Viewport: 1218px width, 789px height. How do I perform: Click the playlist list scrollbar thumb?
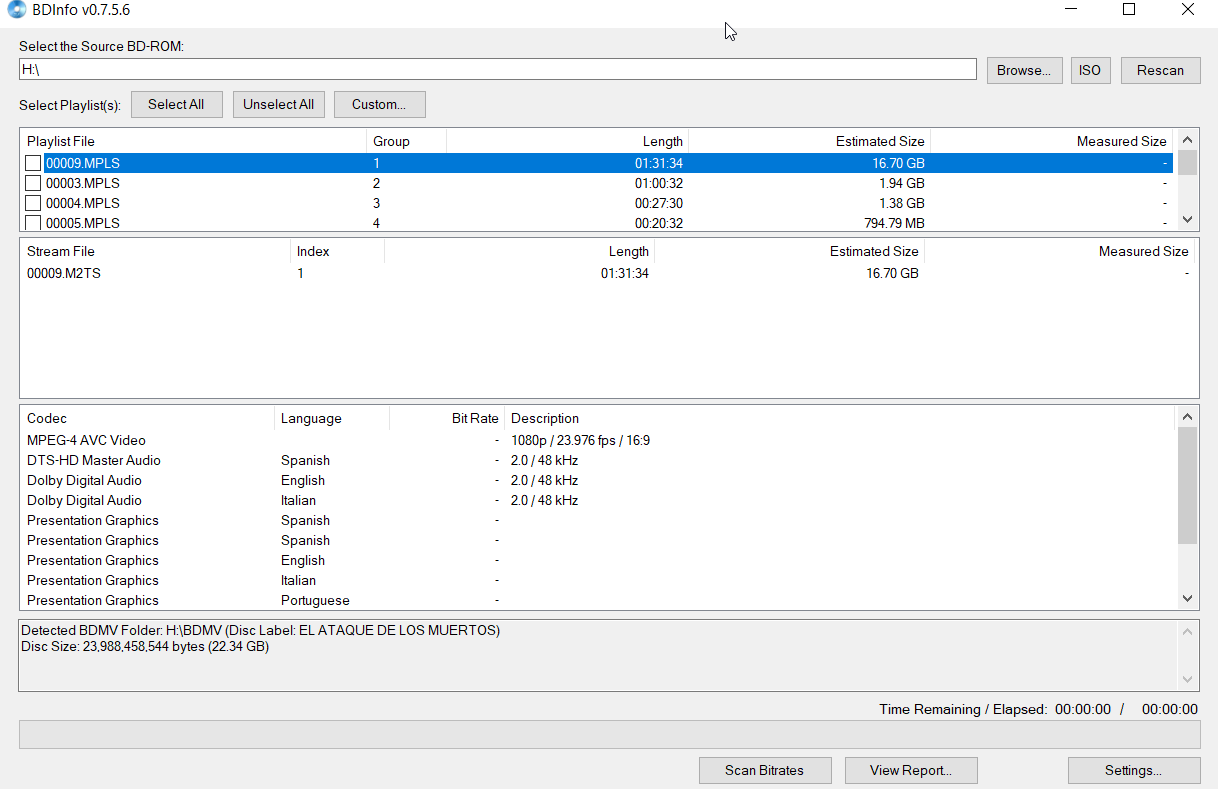(x=1187, y=163)
